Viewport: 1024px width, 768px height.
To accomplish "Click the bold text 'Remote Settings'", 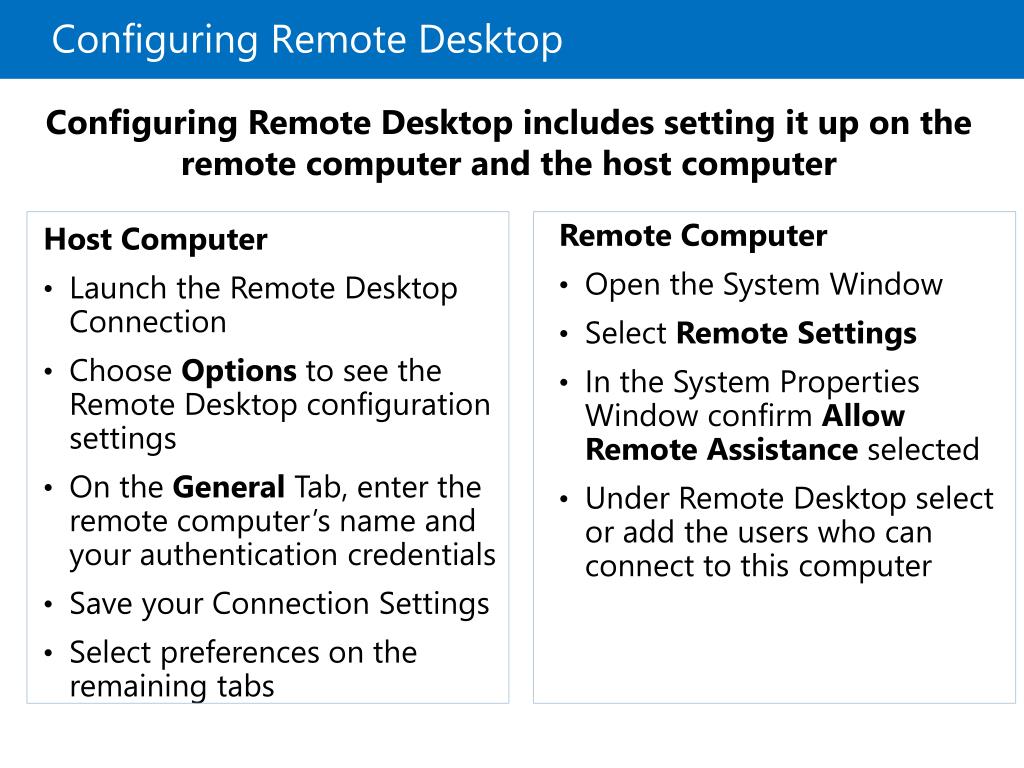I will [x=796, y=333].
